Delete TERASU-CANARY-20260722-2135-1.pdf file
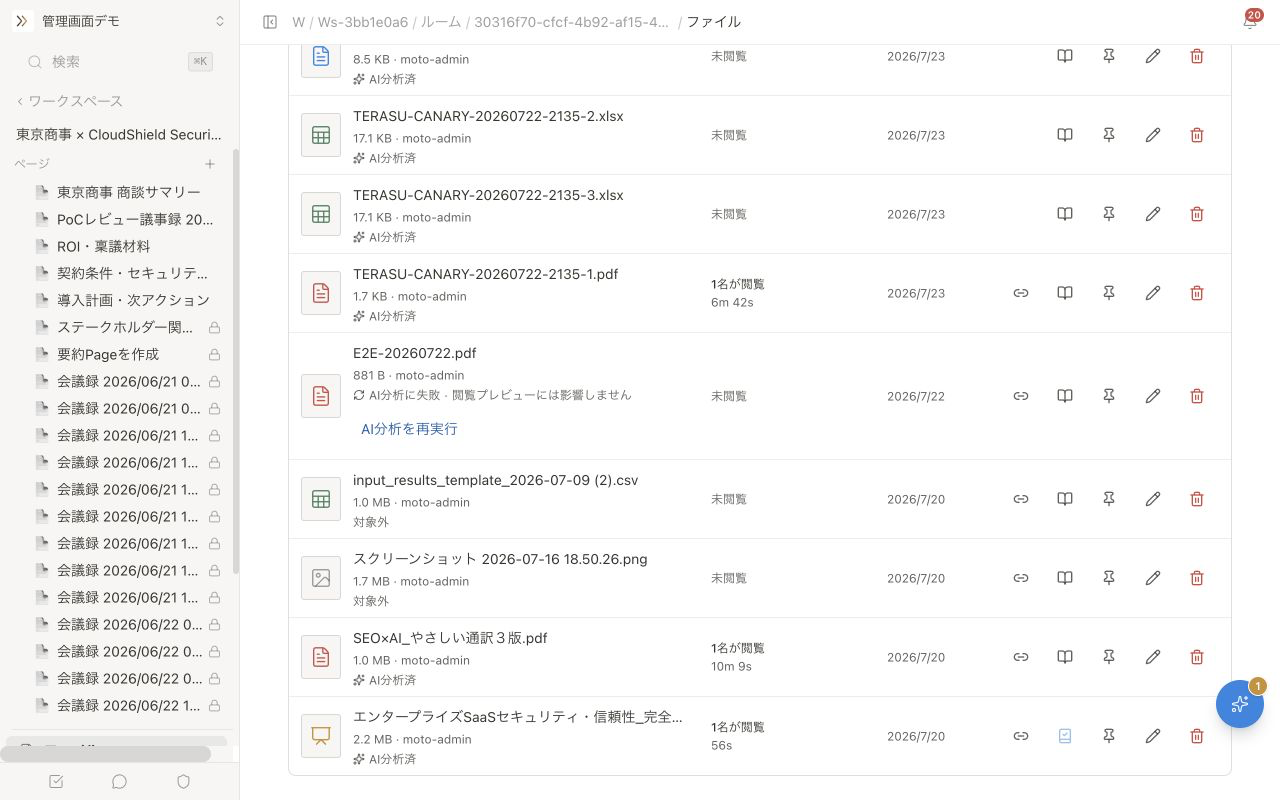This screenshot has height=800, width=1280. pyautogui.click(x=1197, y=293)
